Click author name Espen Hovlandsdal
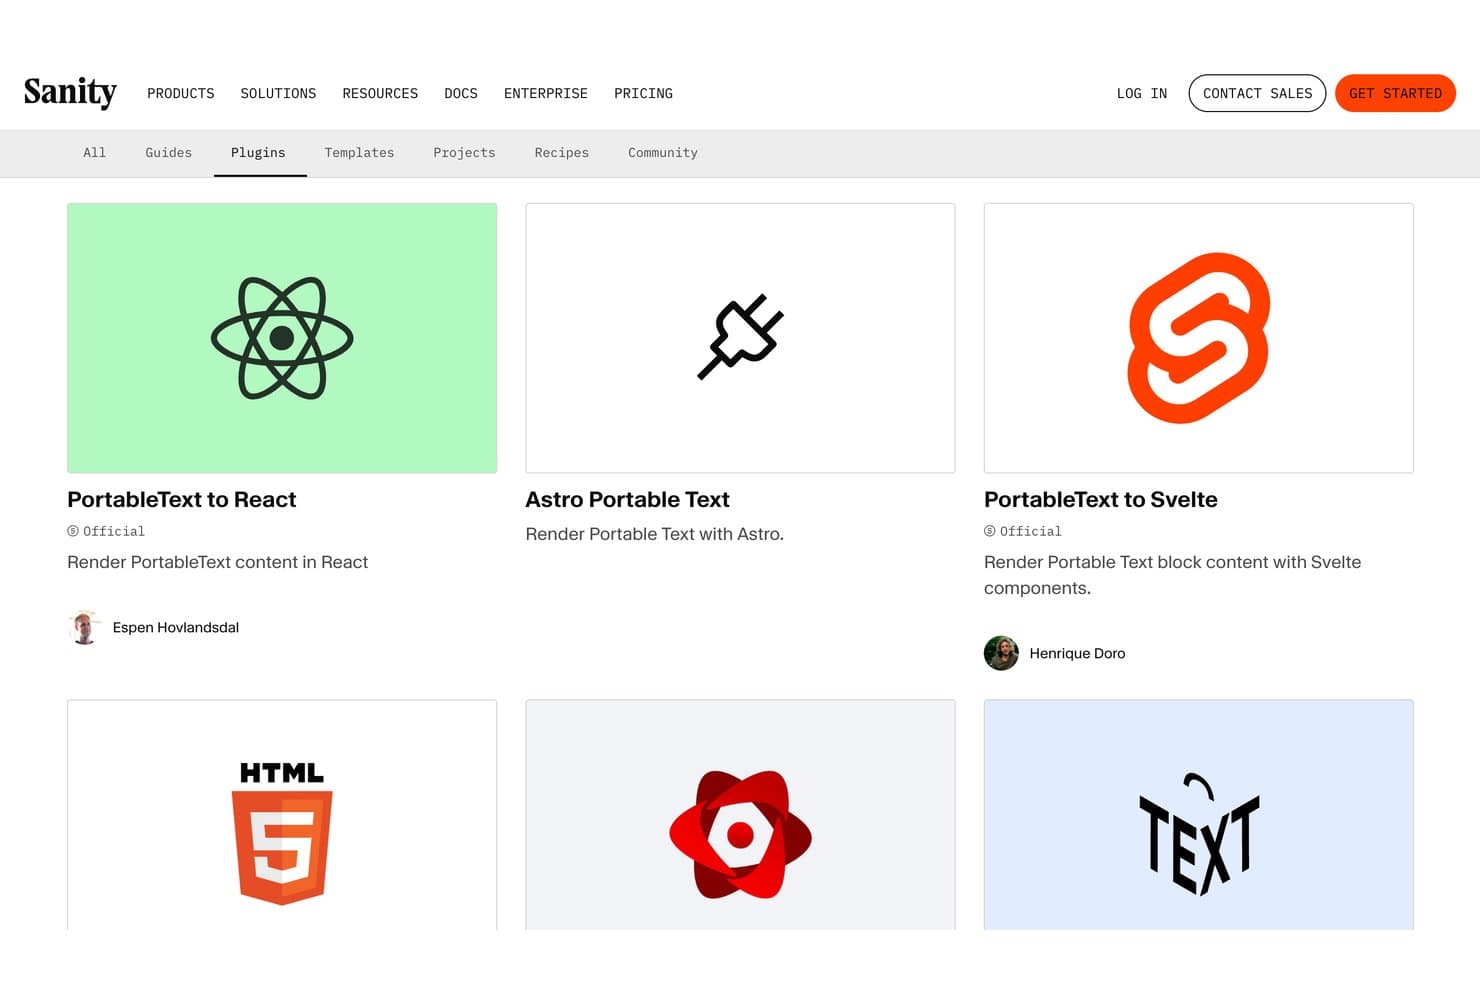The width and height of the screenshot is (1480, 987). click(176, 627)
